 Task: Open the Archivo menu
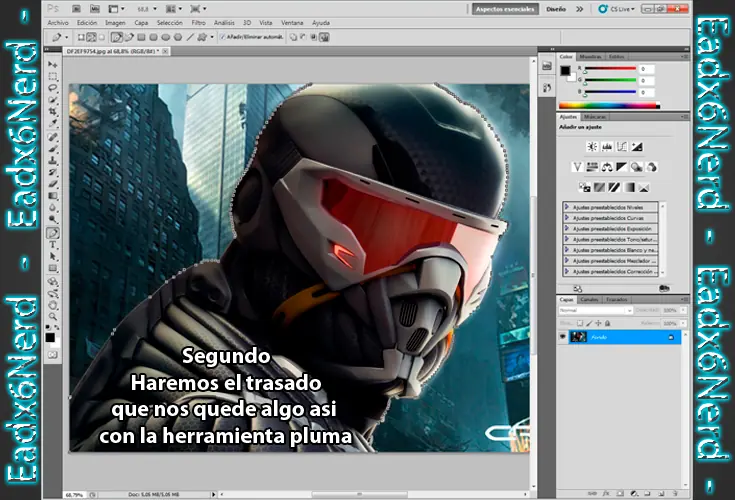(58, 22)
